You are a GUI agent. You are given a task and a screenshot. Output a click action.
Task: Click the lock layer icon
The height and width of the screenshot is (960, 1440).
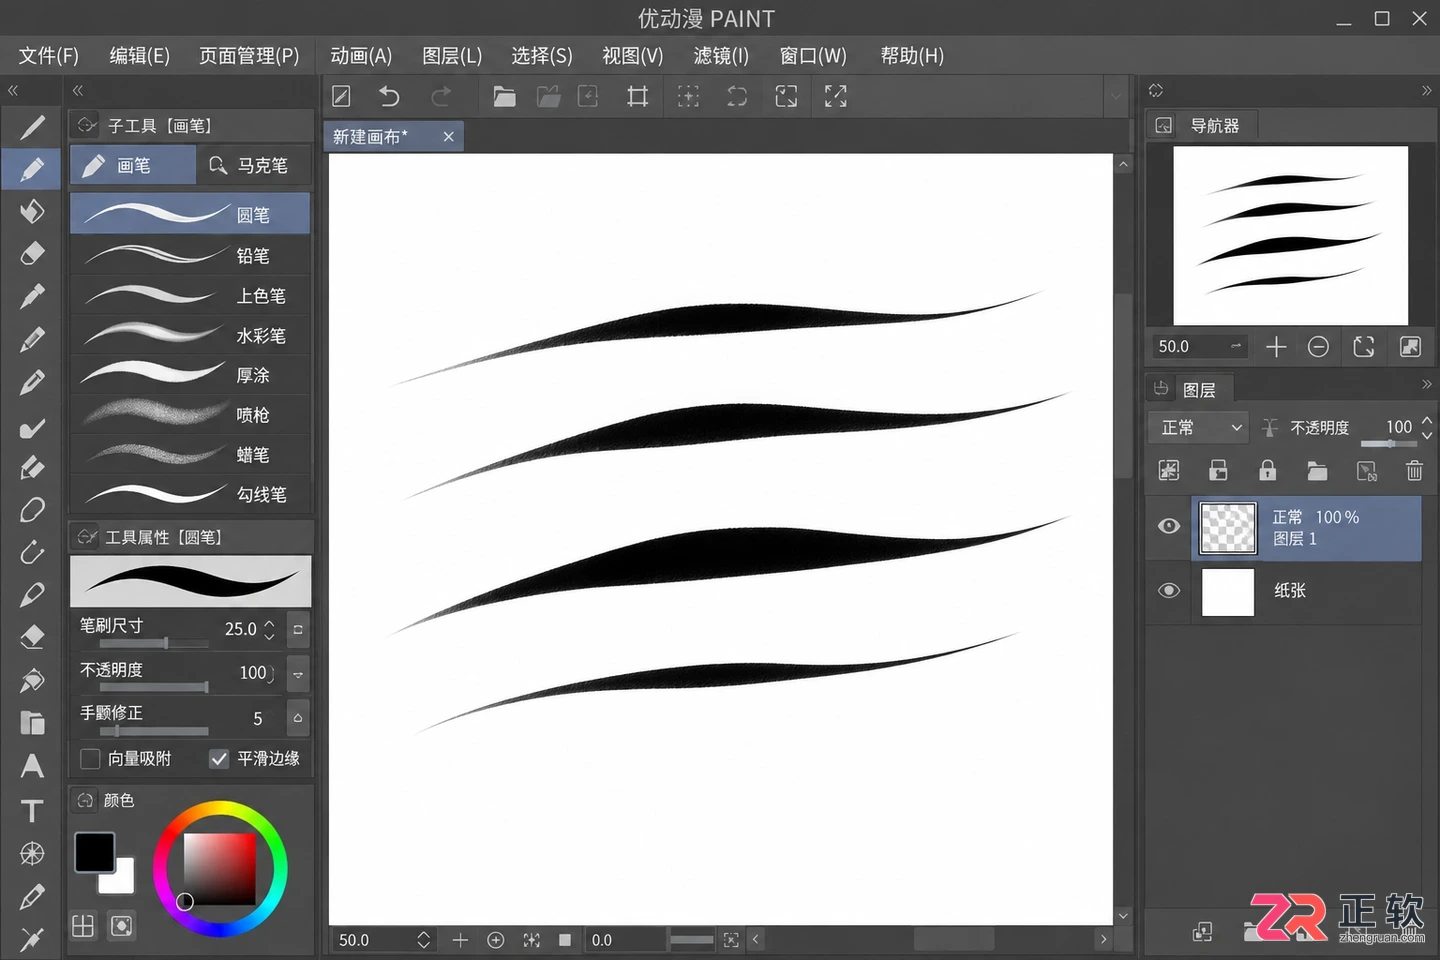(1267, 470)
